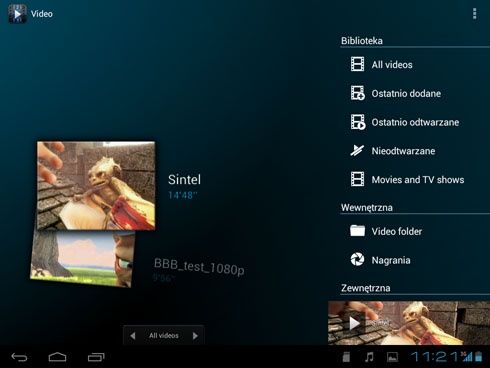Select the Sintel title text
This screenshot has width=490, height=368.
(184, 180)
